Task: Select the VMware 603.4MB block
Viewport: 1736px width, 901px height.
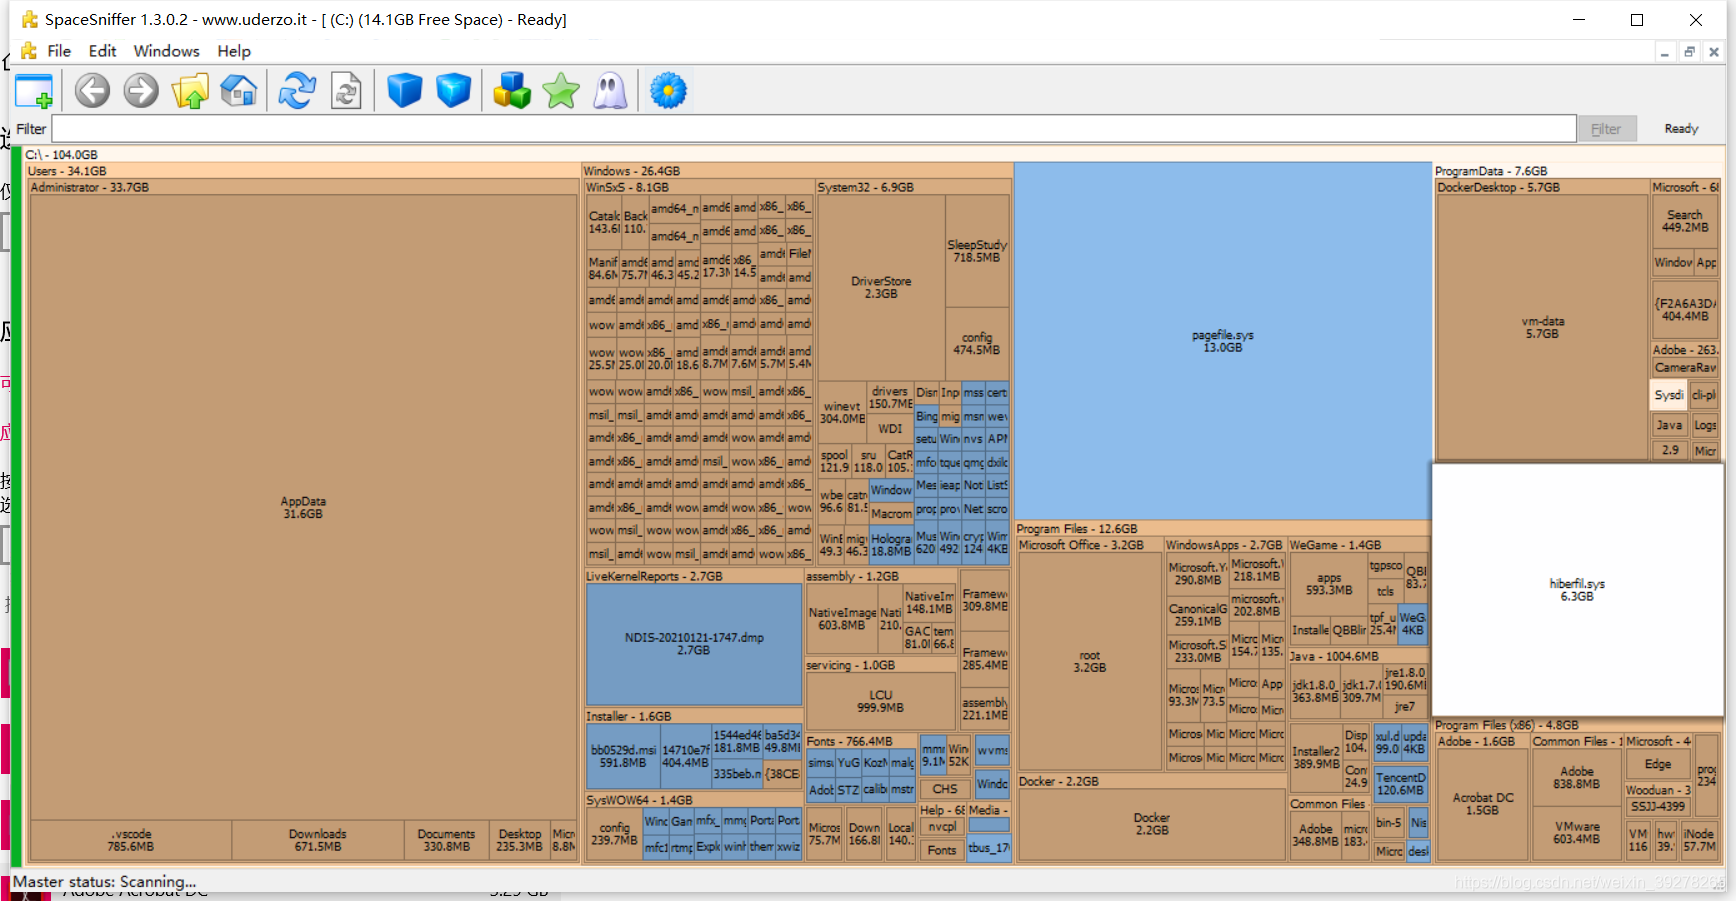Action: click(x=1576, y=833)
